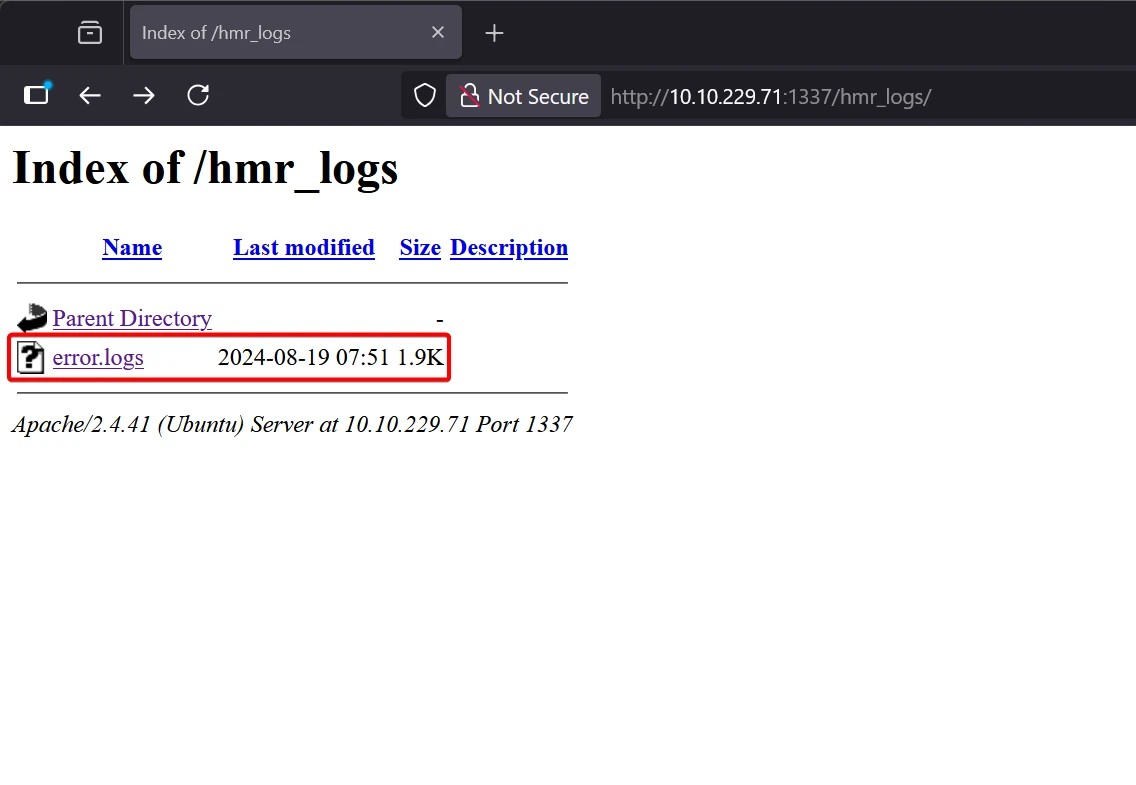The height and width of the screenshot is (785, 1136).
Task: Sort the listing by Description
Action: pyautogui.click(x=509, y=248)
